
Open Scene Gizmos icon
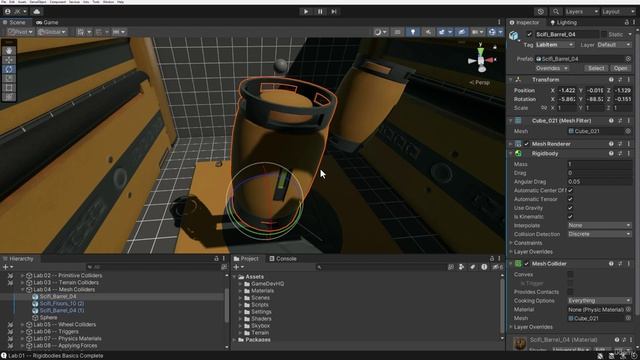coord(492,32)
